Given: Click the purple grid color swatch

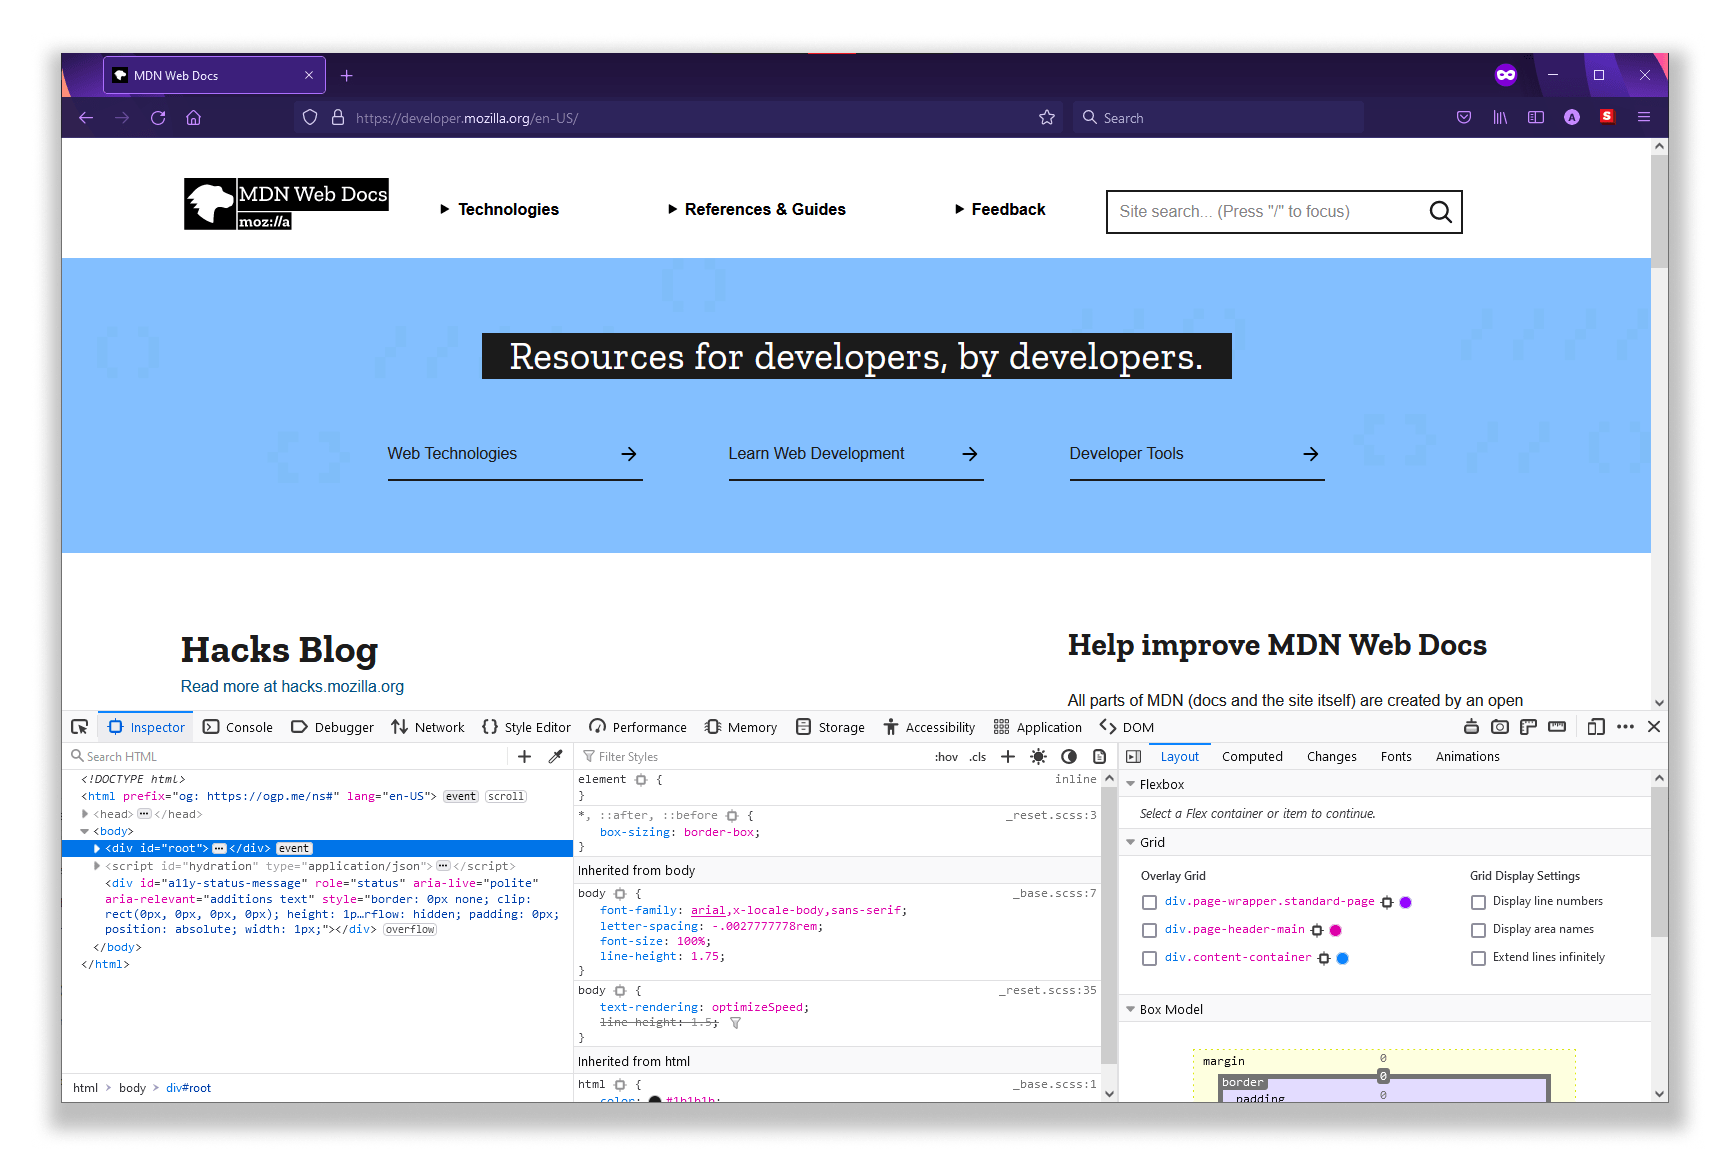Looking at the screenshot, I should click(x=1405, y=902).
